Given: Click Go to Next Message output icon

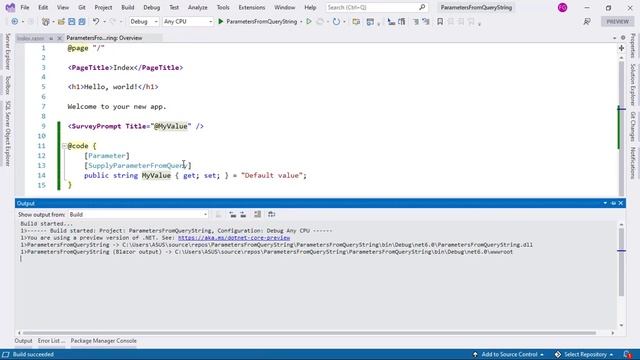Looking at the screenshot, I should 243,214.
